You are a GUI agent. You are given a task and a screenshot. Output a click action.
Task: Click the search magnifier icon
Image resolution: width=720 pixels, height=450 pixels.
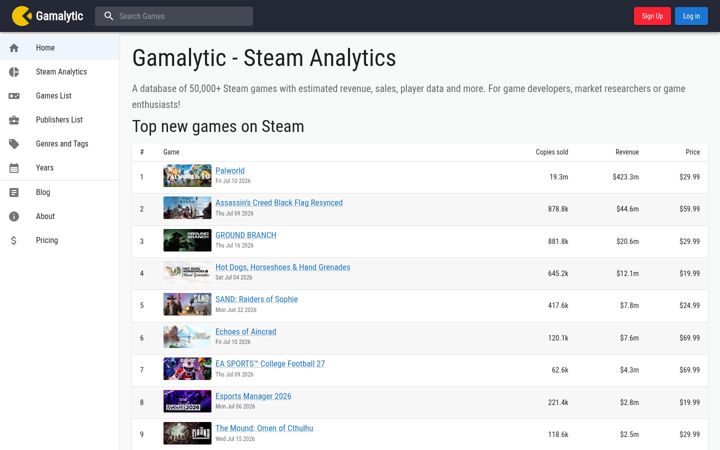108,16
